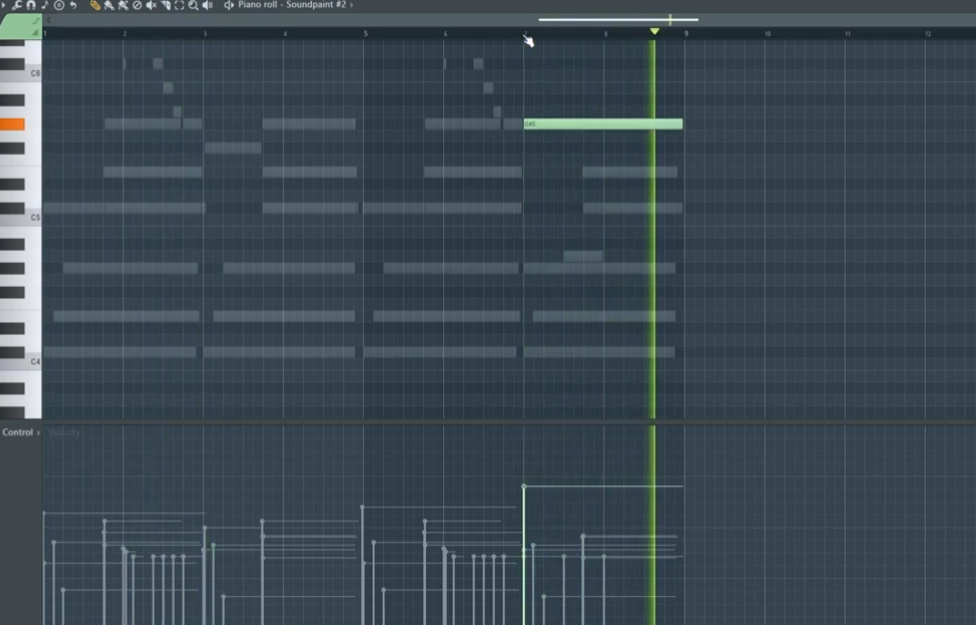Image resolution: width=976 pixels, height=625 pixels.
Task: Click the arrow after Soundpaint #2 title
Action: 352,5
